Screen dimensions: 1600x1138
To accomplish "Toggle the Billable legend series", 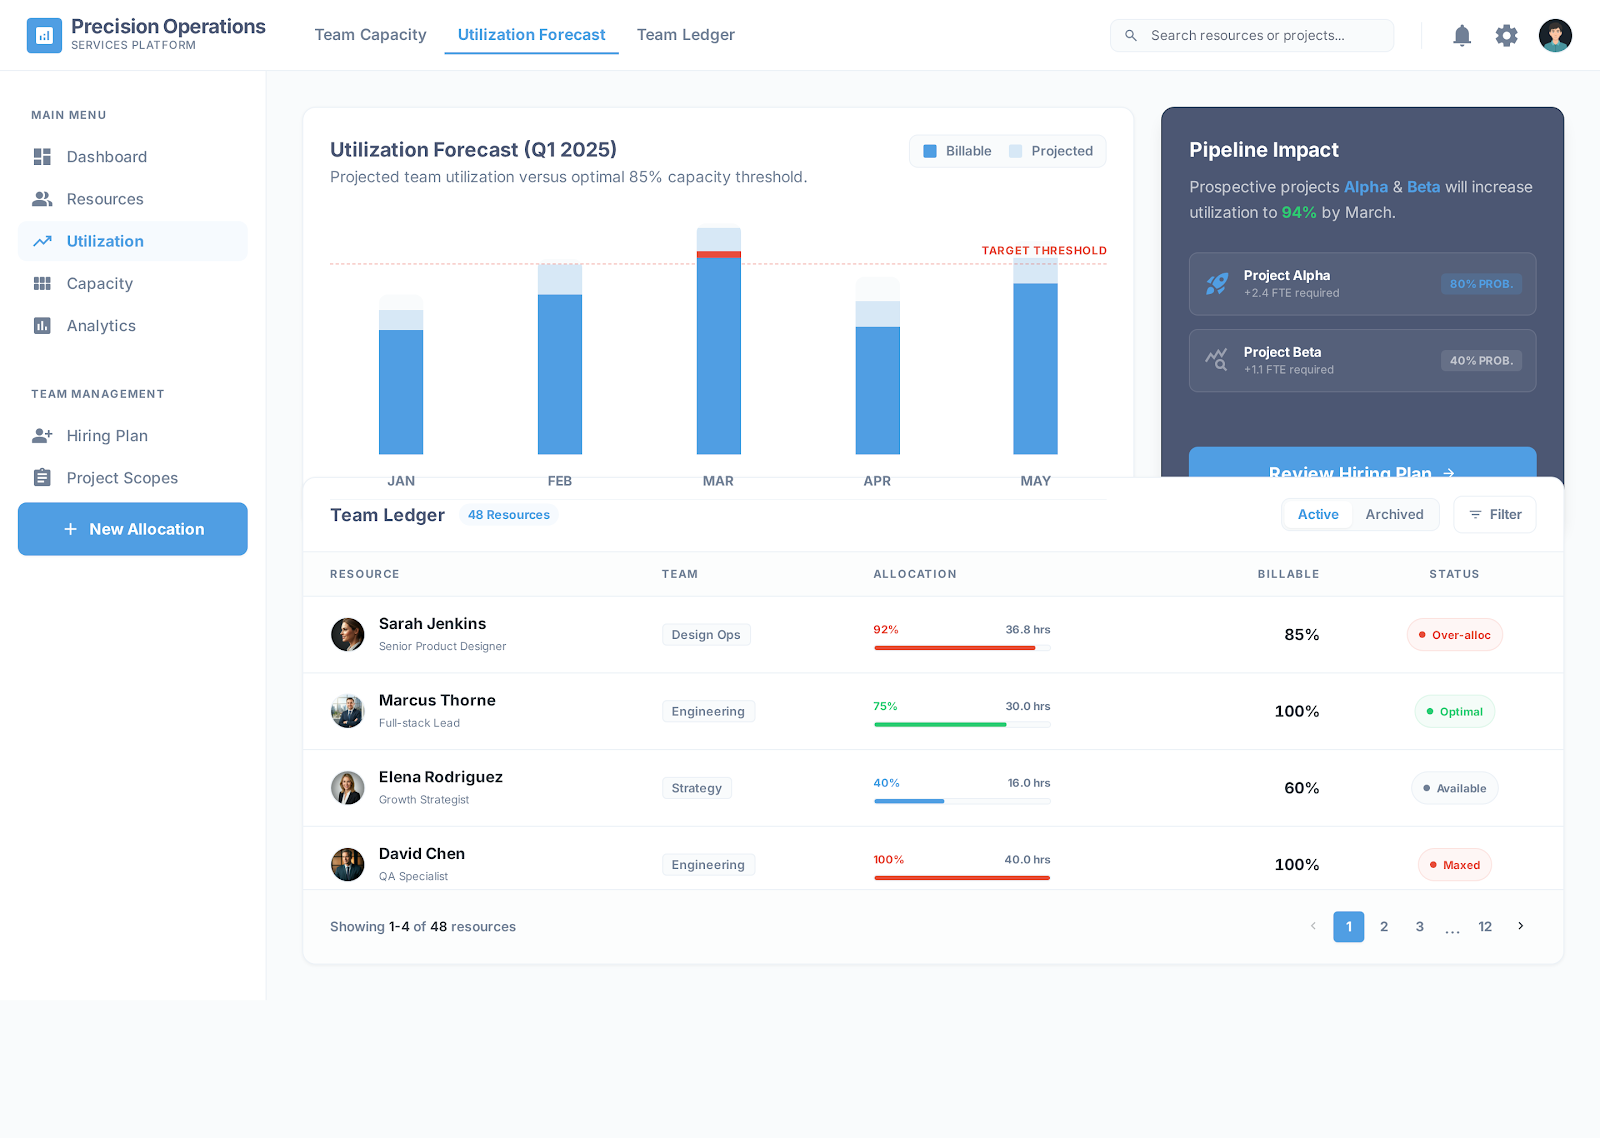I will click(x=957, y=151).
